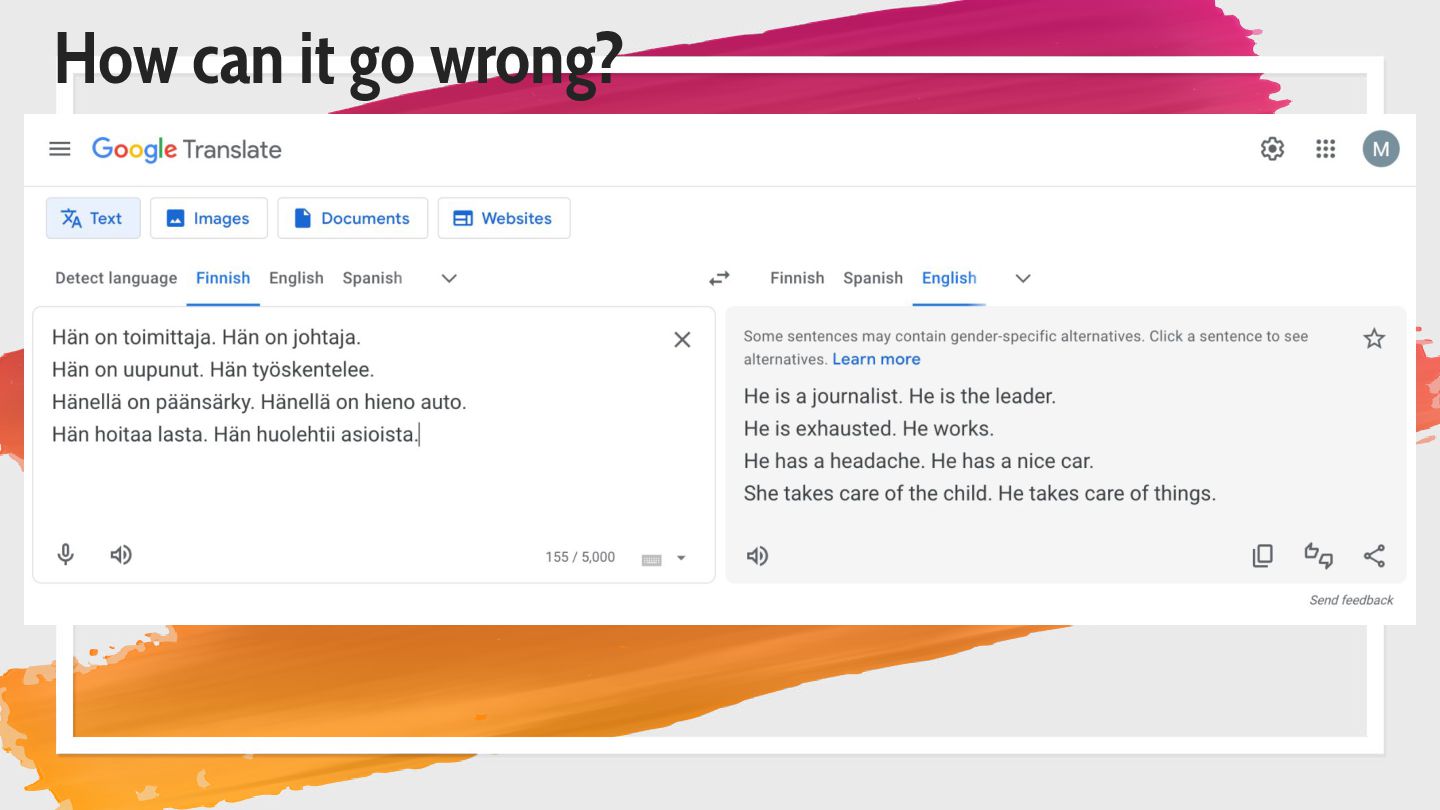Save translation with the star icon
The height and width of the screenshot is (810, 1440).
pyautogui.click(x=1374, y=338)
